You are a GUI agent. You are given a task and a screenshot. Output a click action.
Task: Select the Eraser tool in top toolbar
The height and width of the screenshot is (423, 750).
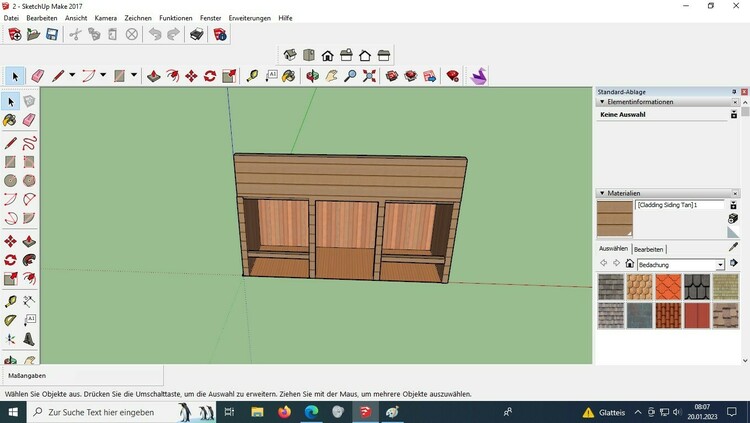click(38, 76)
